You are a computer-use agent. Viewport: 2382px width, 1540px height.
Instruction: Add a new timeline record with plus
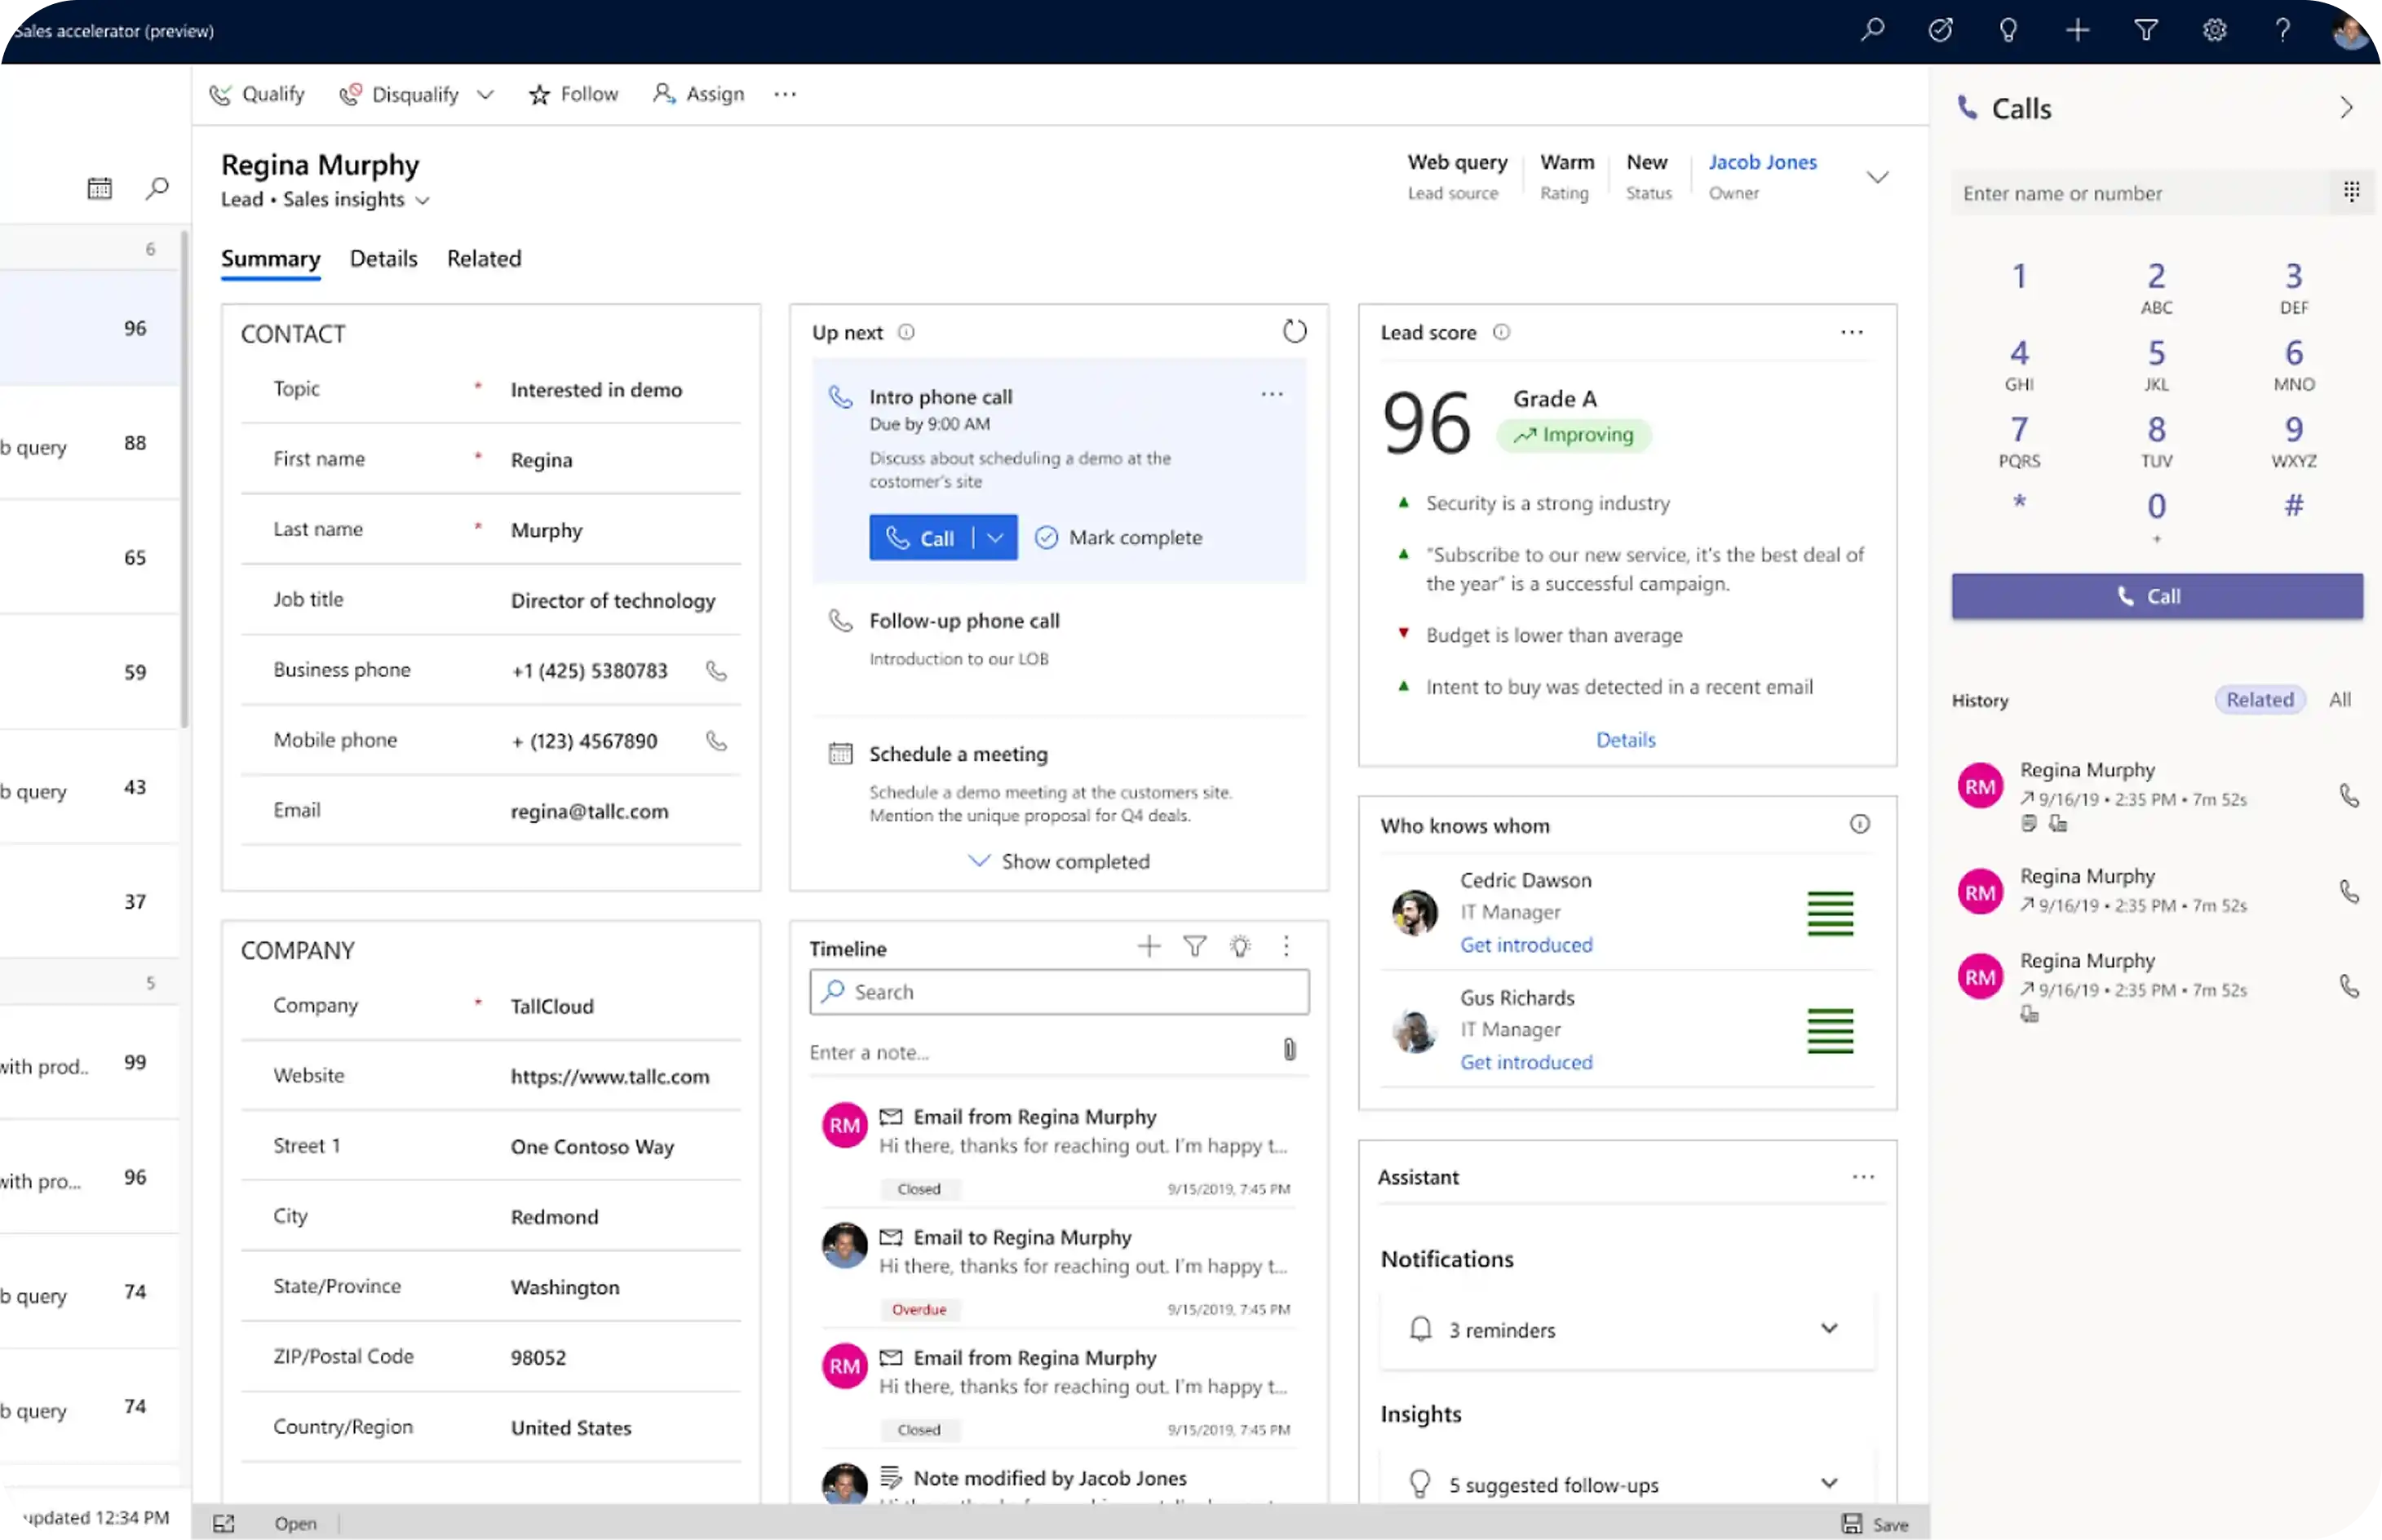[x=1149, y=946]
